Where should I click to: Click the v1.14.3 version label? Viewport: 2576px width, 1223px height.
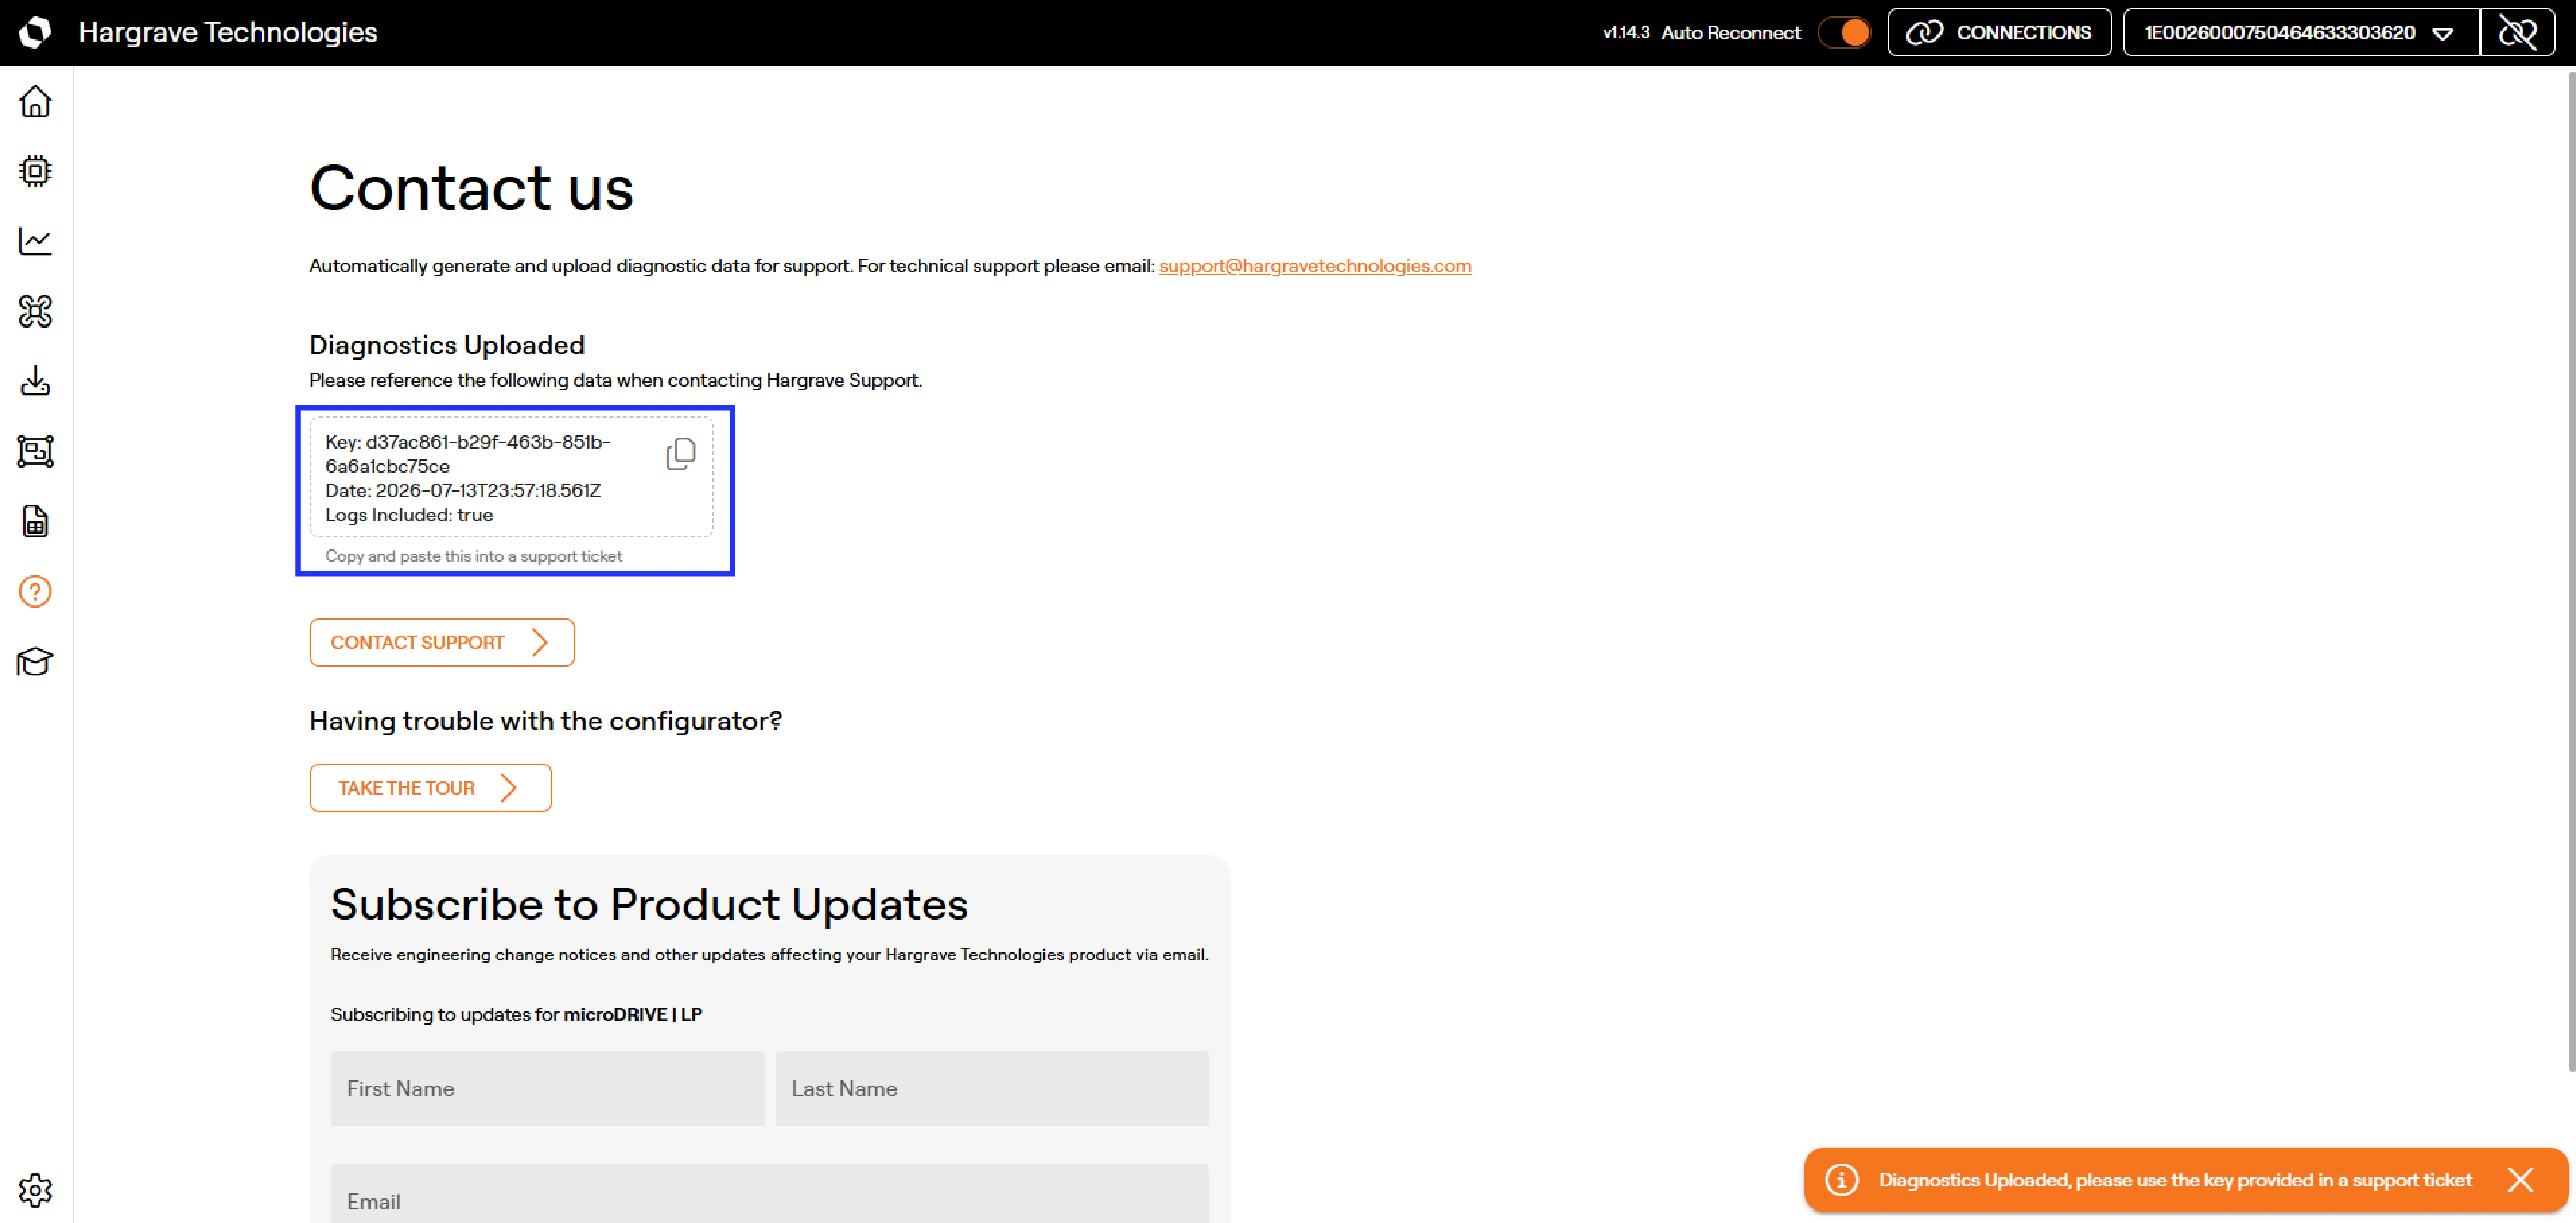pyautogui.click(x=1626, y=33)
